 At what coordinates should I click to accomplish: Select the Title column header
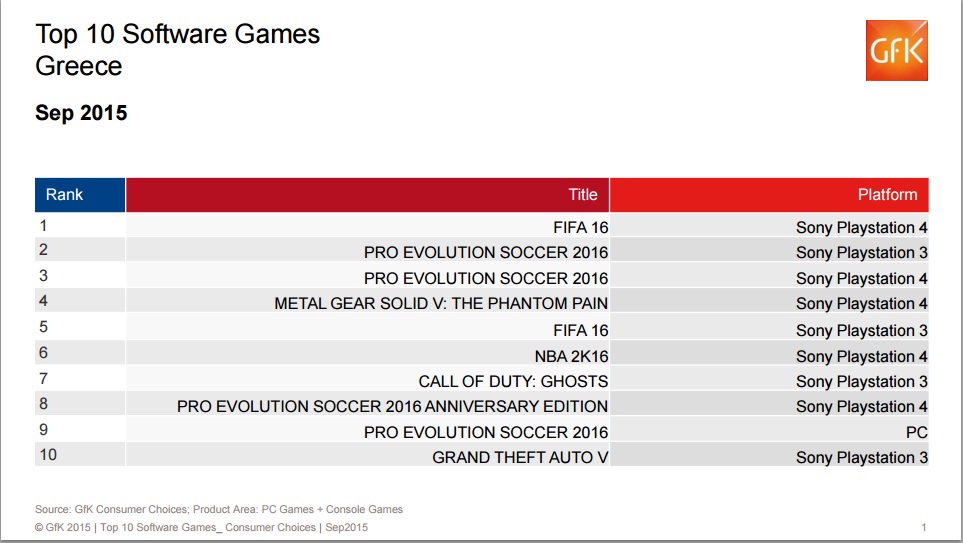367,195
